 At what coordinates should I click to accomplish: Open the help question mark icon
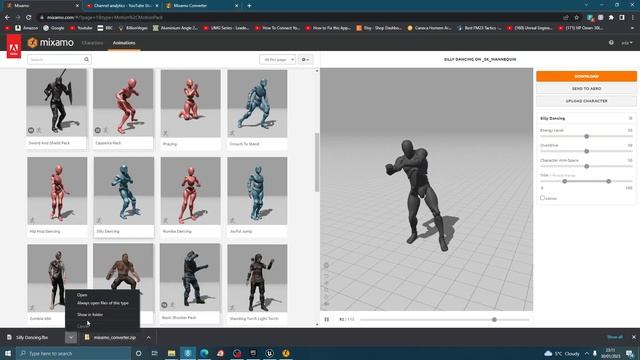tap(611, 42)
